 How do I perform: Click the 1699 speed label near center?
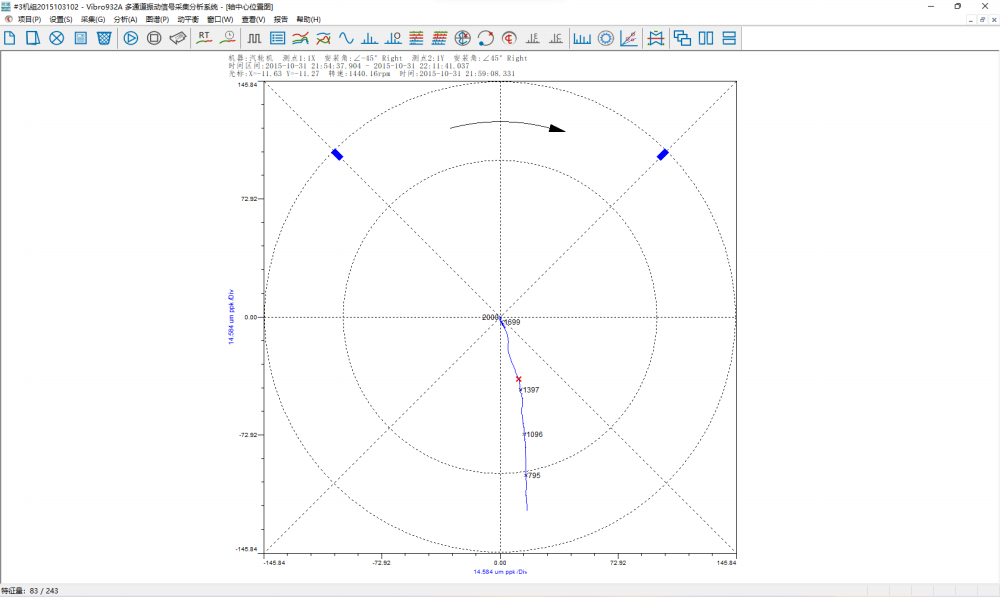[512, 322]
